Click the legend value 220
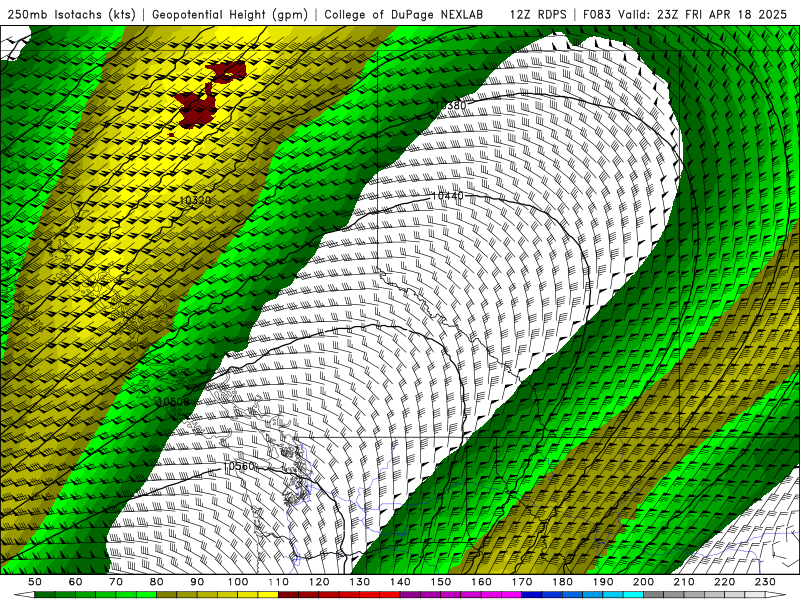The image size is (800, 600). pyautogui.click(x=725, y=582)
